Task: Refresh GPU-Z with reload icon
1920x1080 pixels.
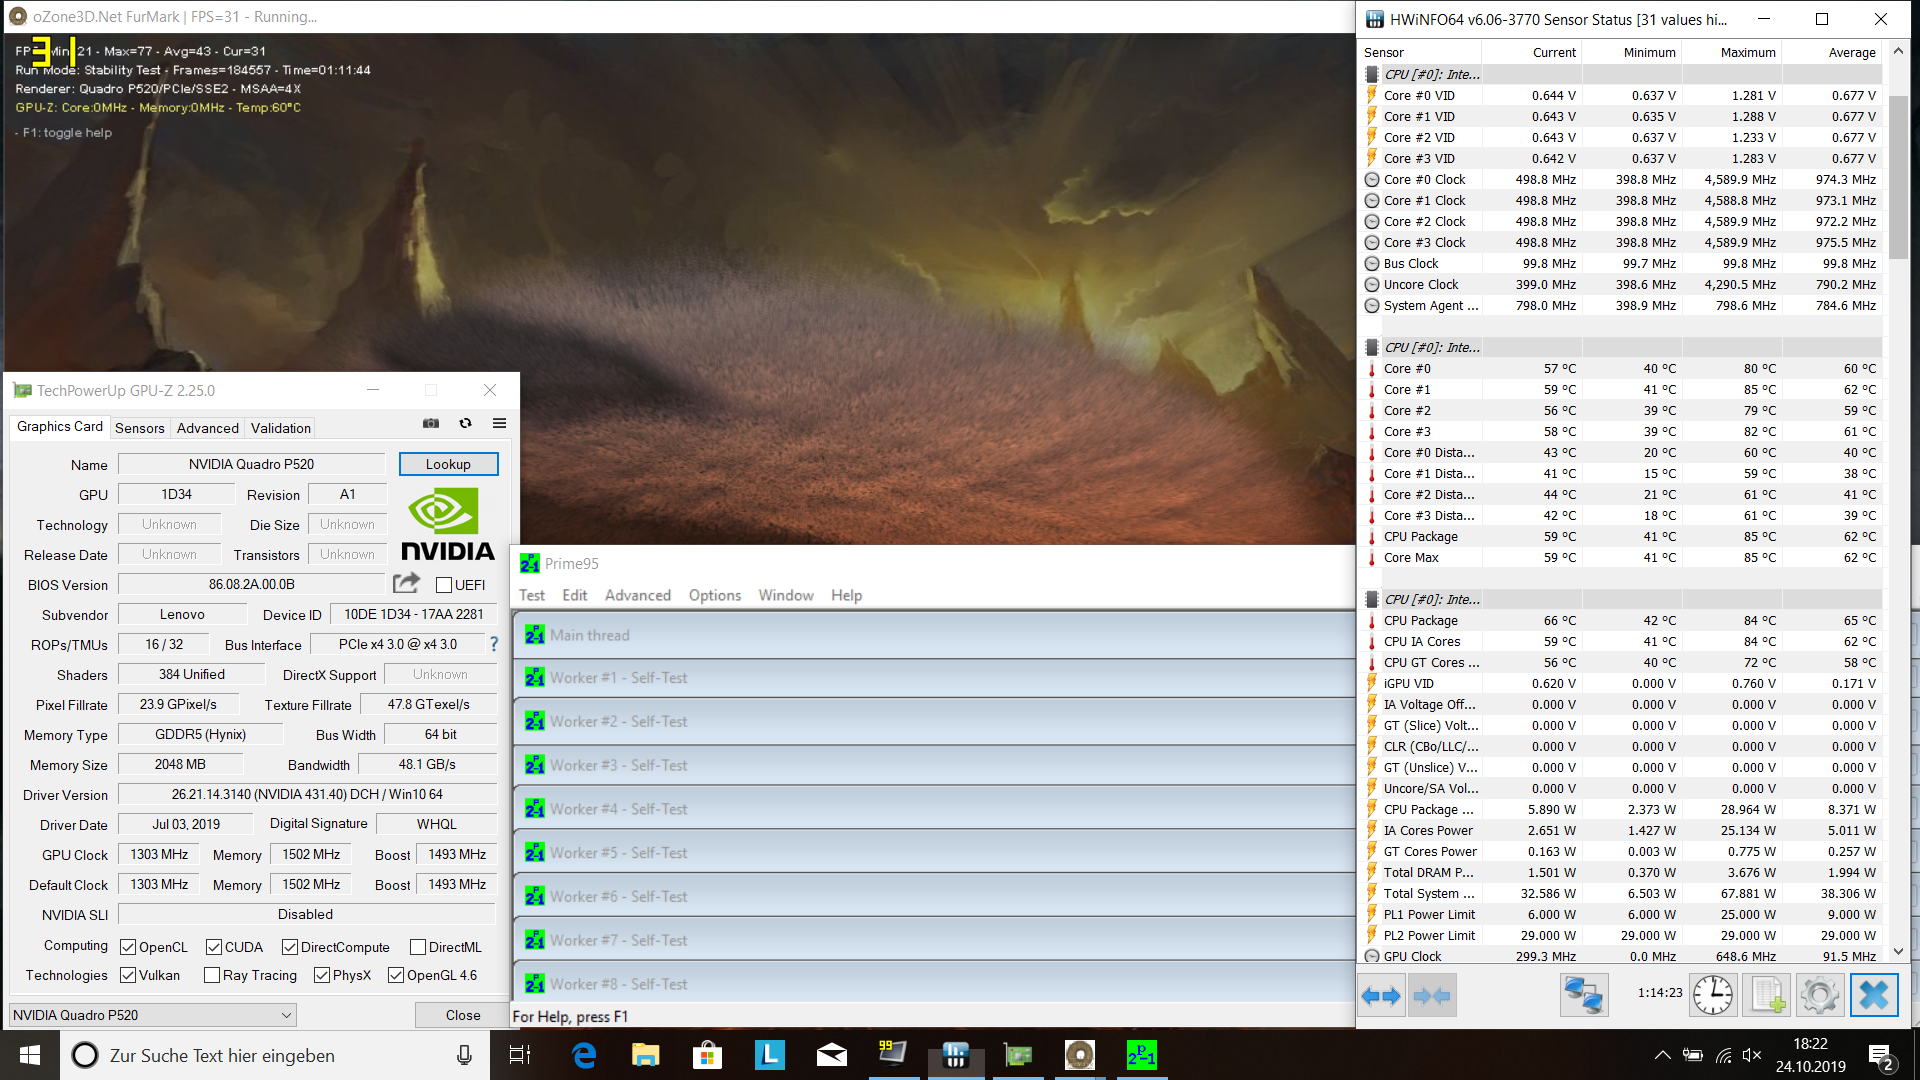Action: click(x=465, y=424)
